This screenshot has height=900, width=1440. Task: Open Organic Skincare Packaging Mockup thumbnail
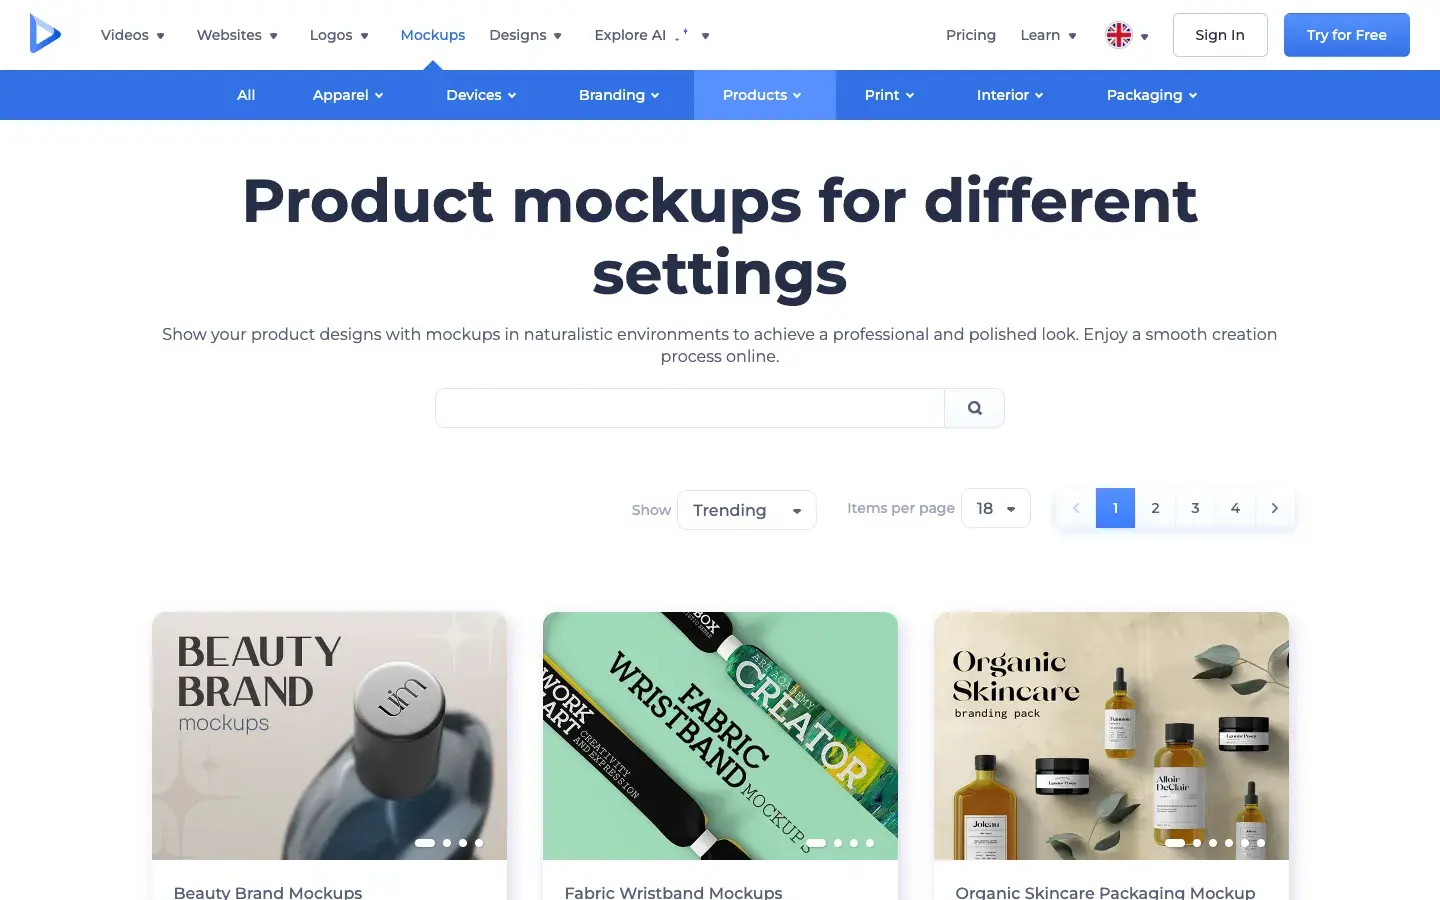[1110, 735]
